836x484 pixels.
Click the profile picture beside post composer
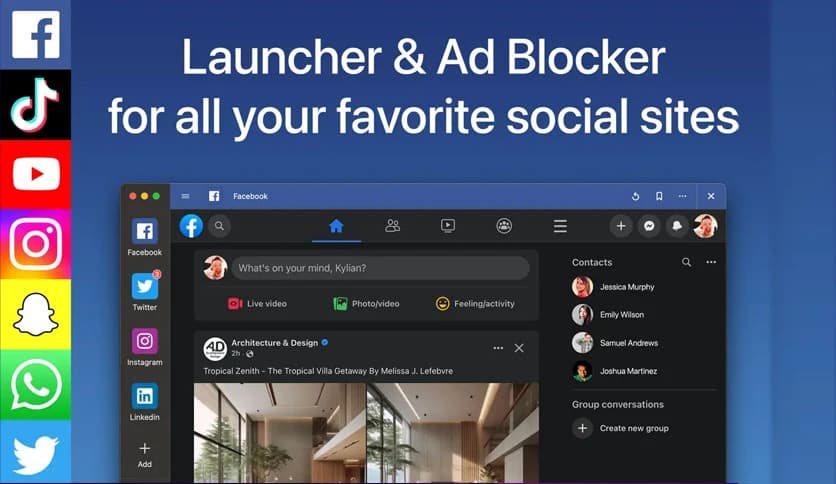215,268
